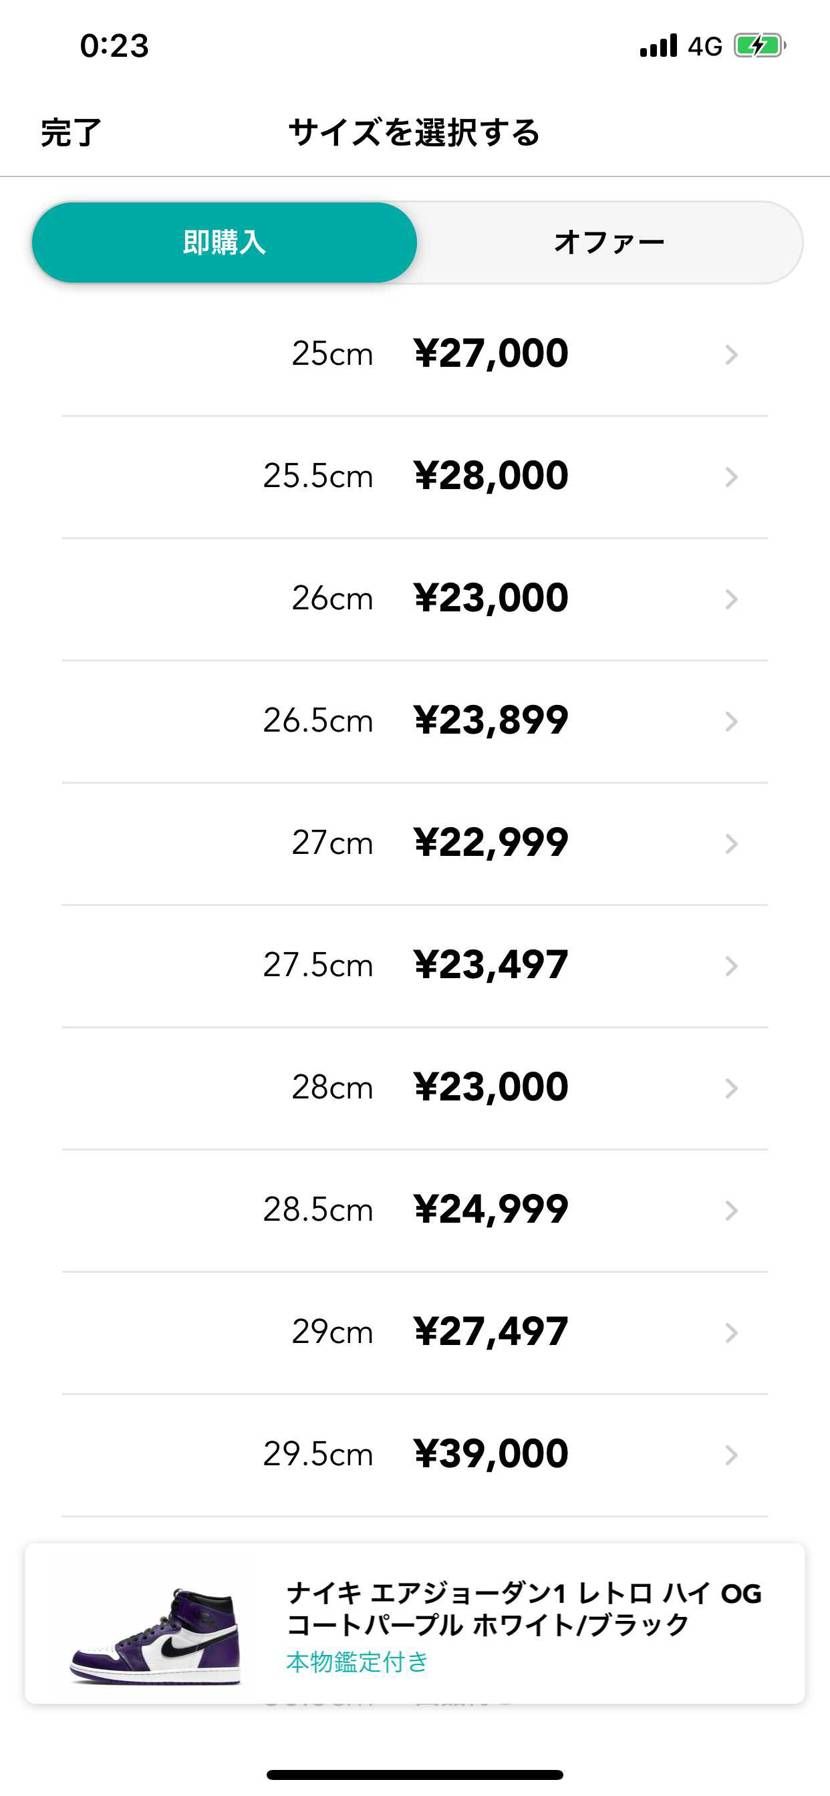Viewport: 830px width, 1796px height.
Task: Open the chevron for 28cm size
Action: tap(731, 1088)
